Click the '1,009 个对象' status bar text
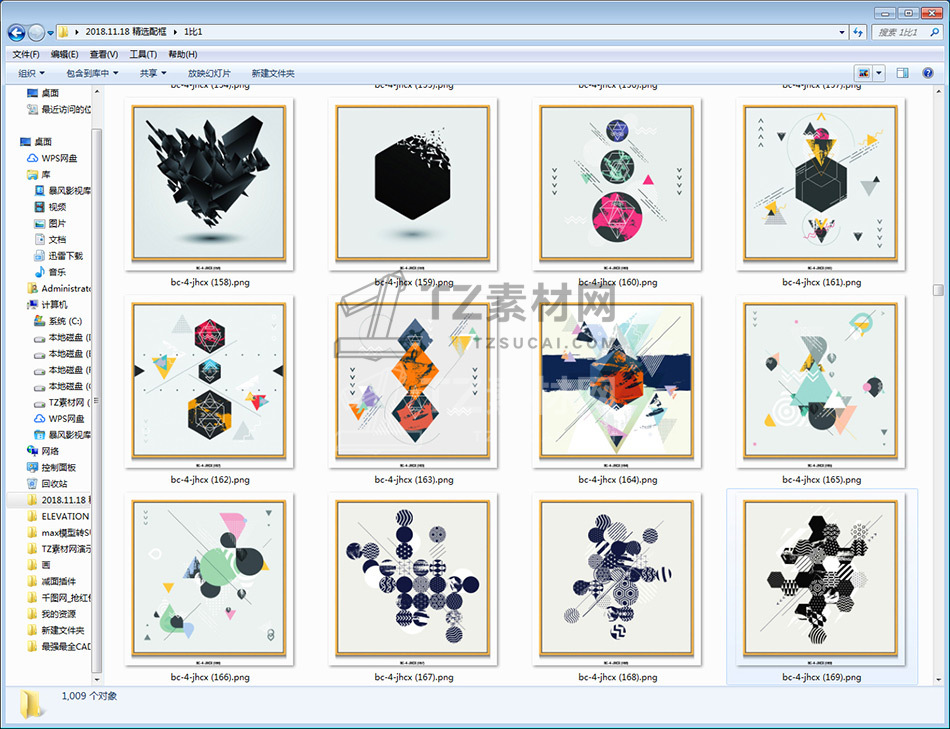The image size is (950, 729). [x=89, y=696]
